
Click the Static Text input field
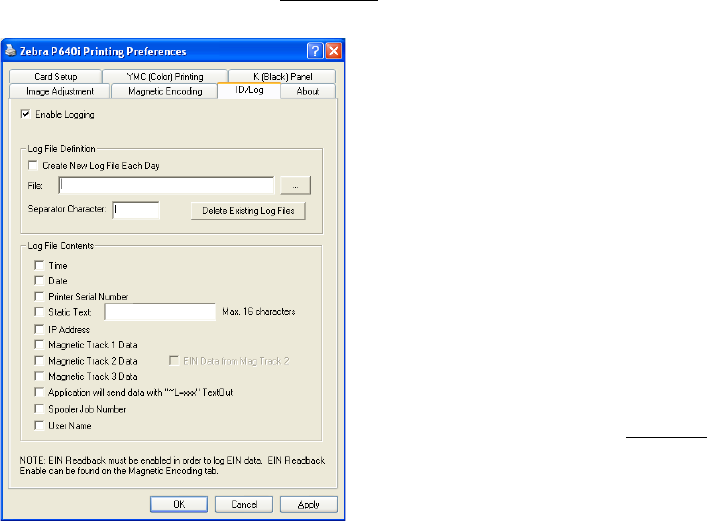click(160, 312)
